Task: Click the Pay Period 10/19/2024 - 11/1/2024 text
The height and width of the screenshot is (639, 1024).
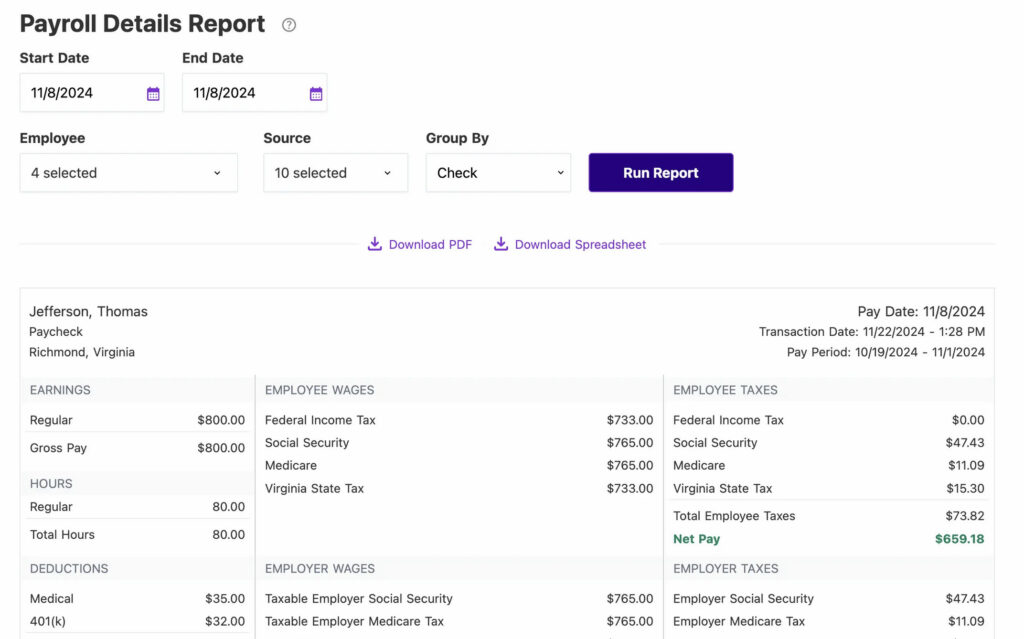Action: 886,352
